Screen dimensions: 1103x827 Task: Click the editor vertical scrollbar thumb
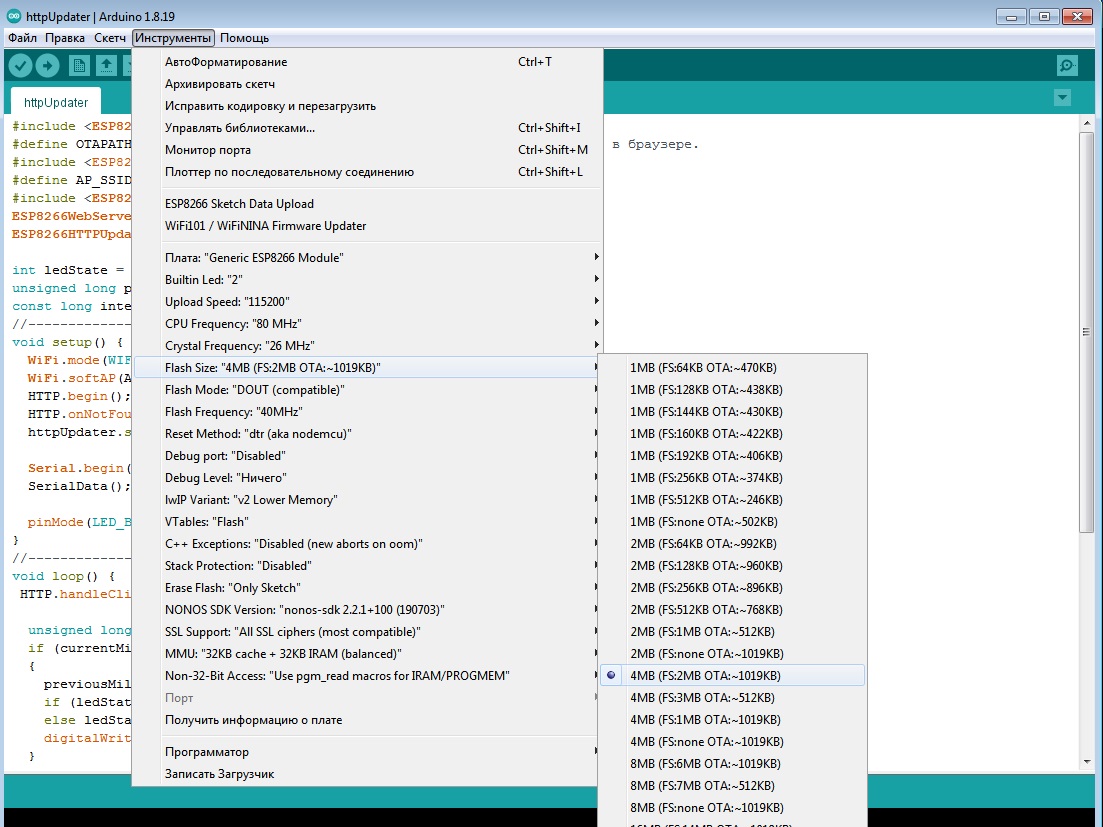click(1087, 332)
